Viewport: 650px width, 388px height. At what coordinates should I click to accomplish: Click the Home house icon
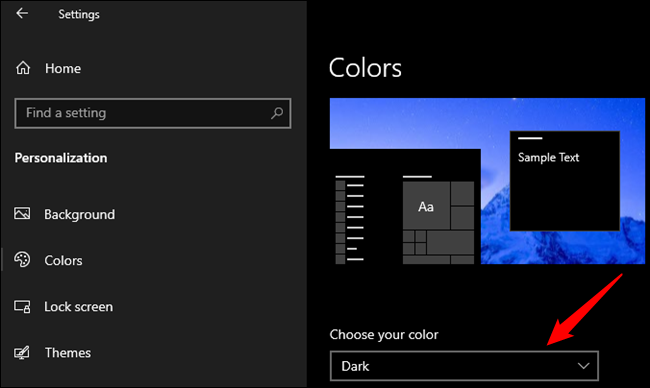click(23, 68)
